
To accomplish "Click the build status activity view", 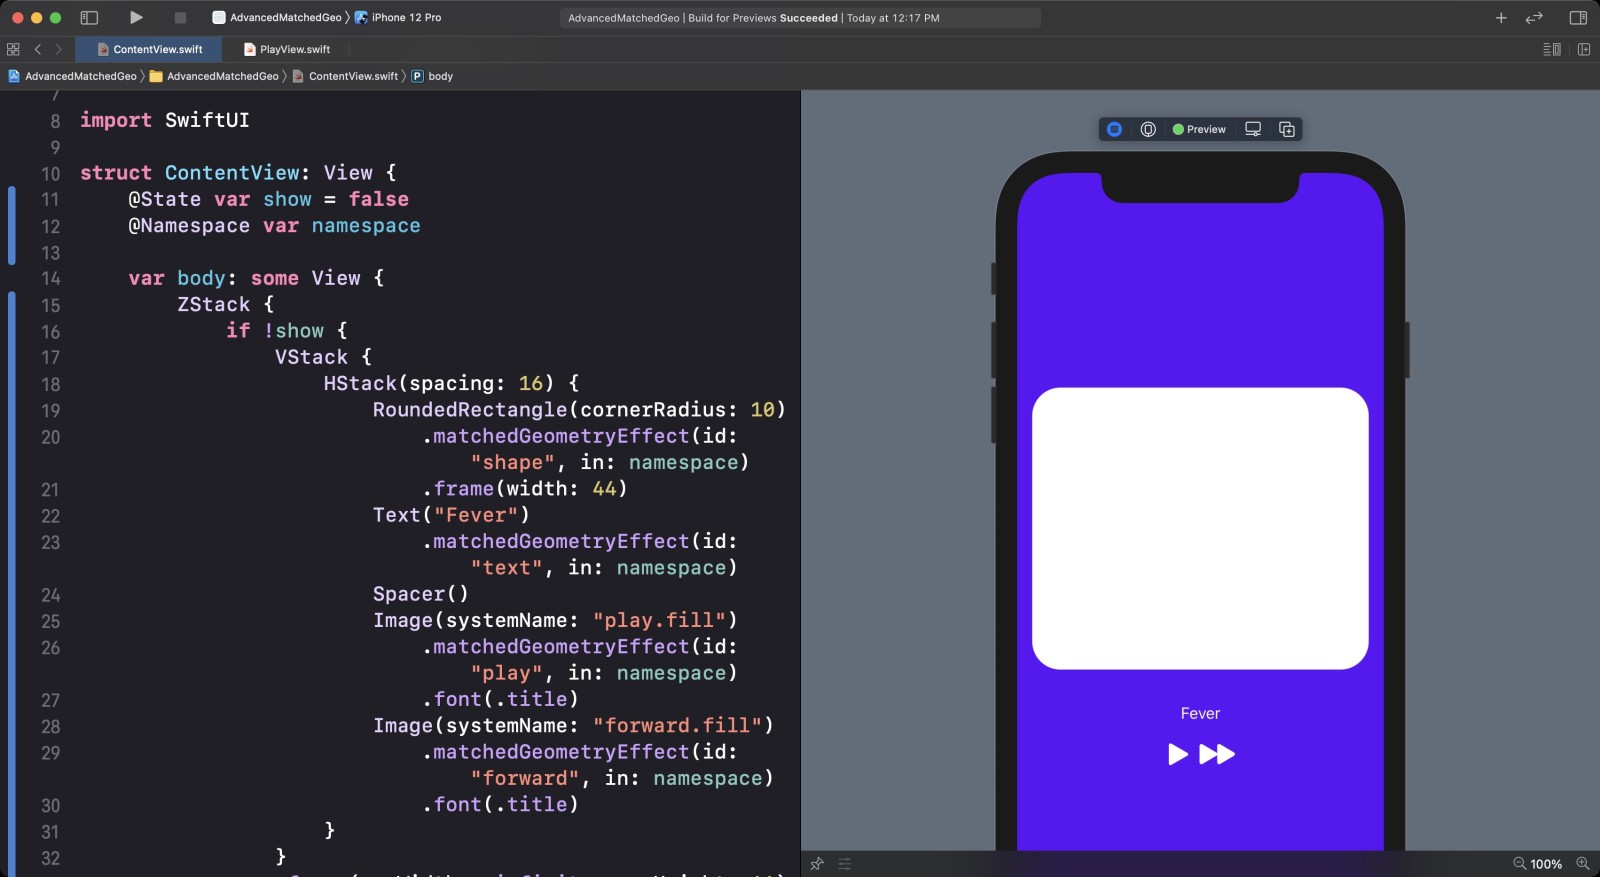I will coord(800,17).
